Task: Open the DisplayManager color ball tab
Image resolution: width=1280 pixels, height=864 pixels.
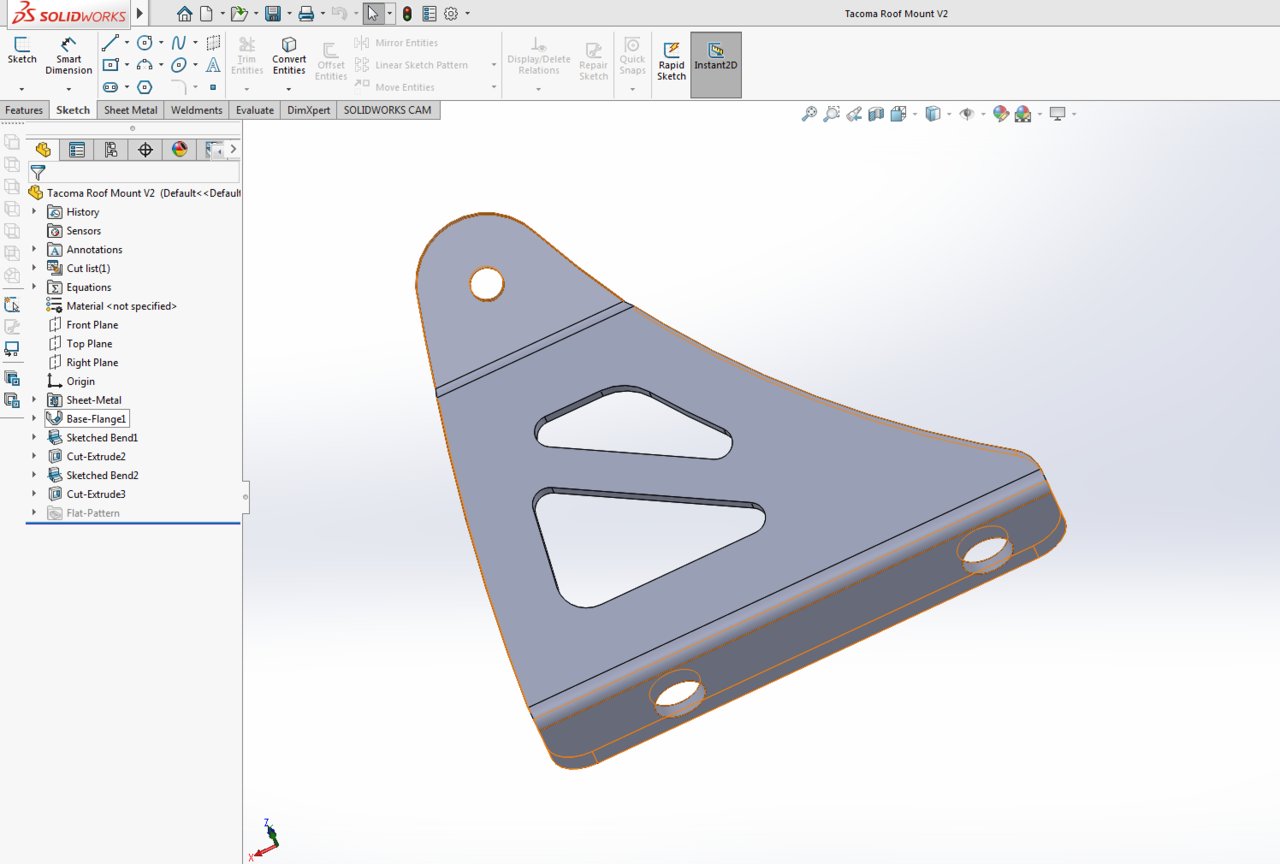Action: point(180,150)
